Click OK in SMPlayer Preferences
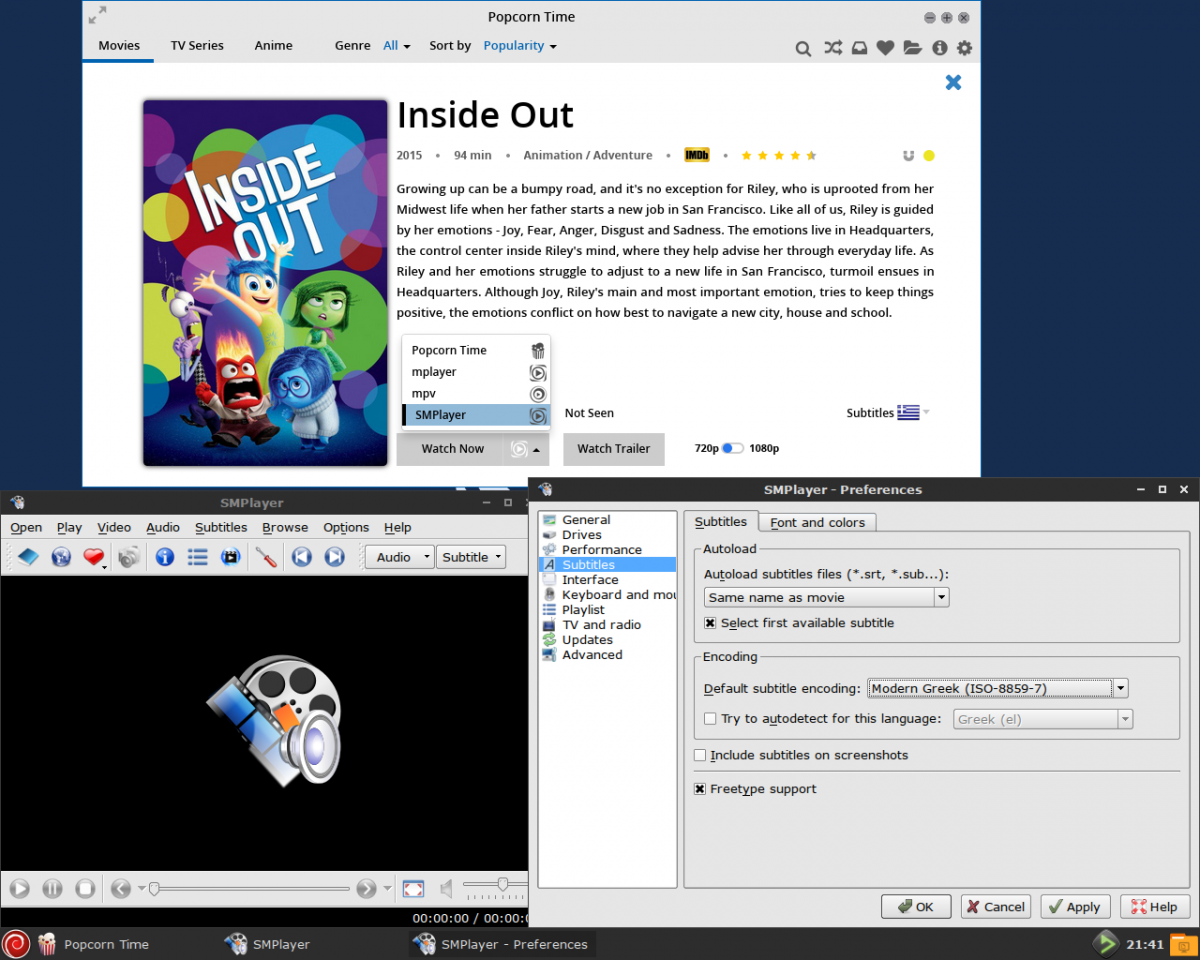 (916, 907)
